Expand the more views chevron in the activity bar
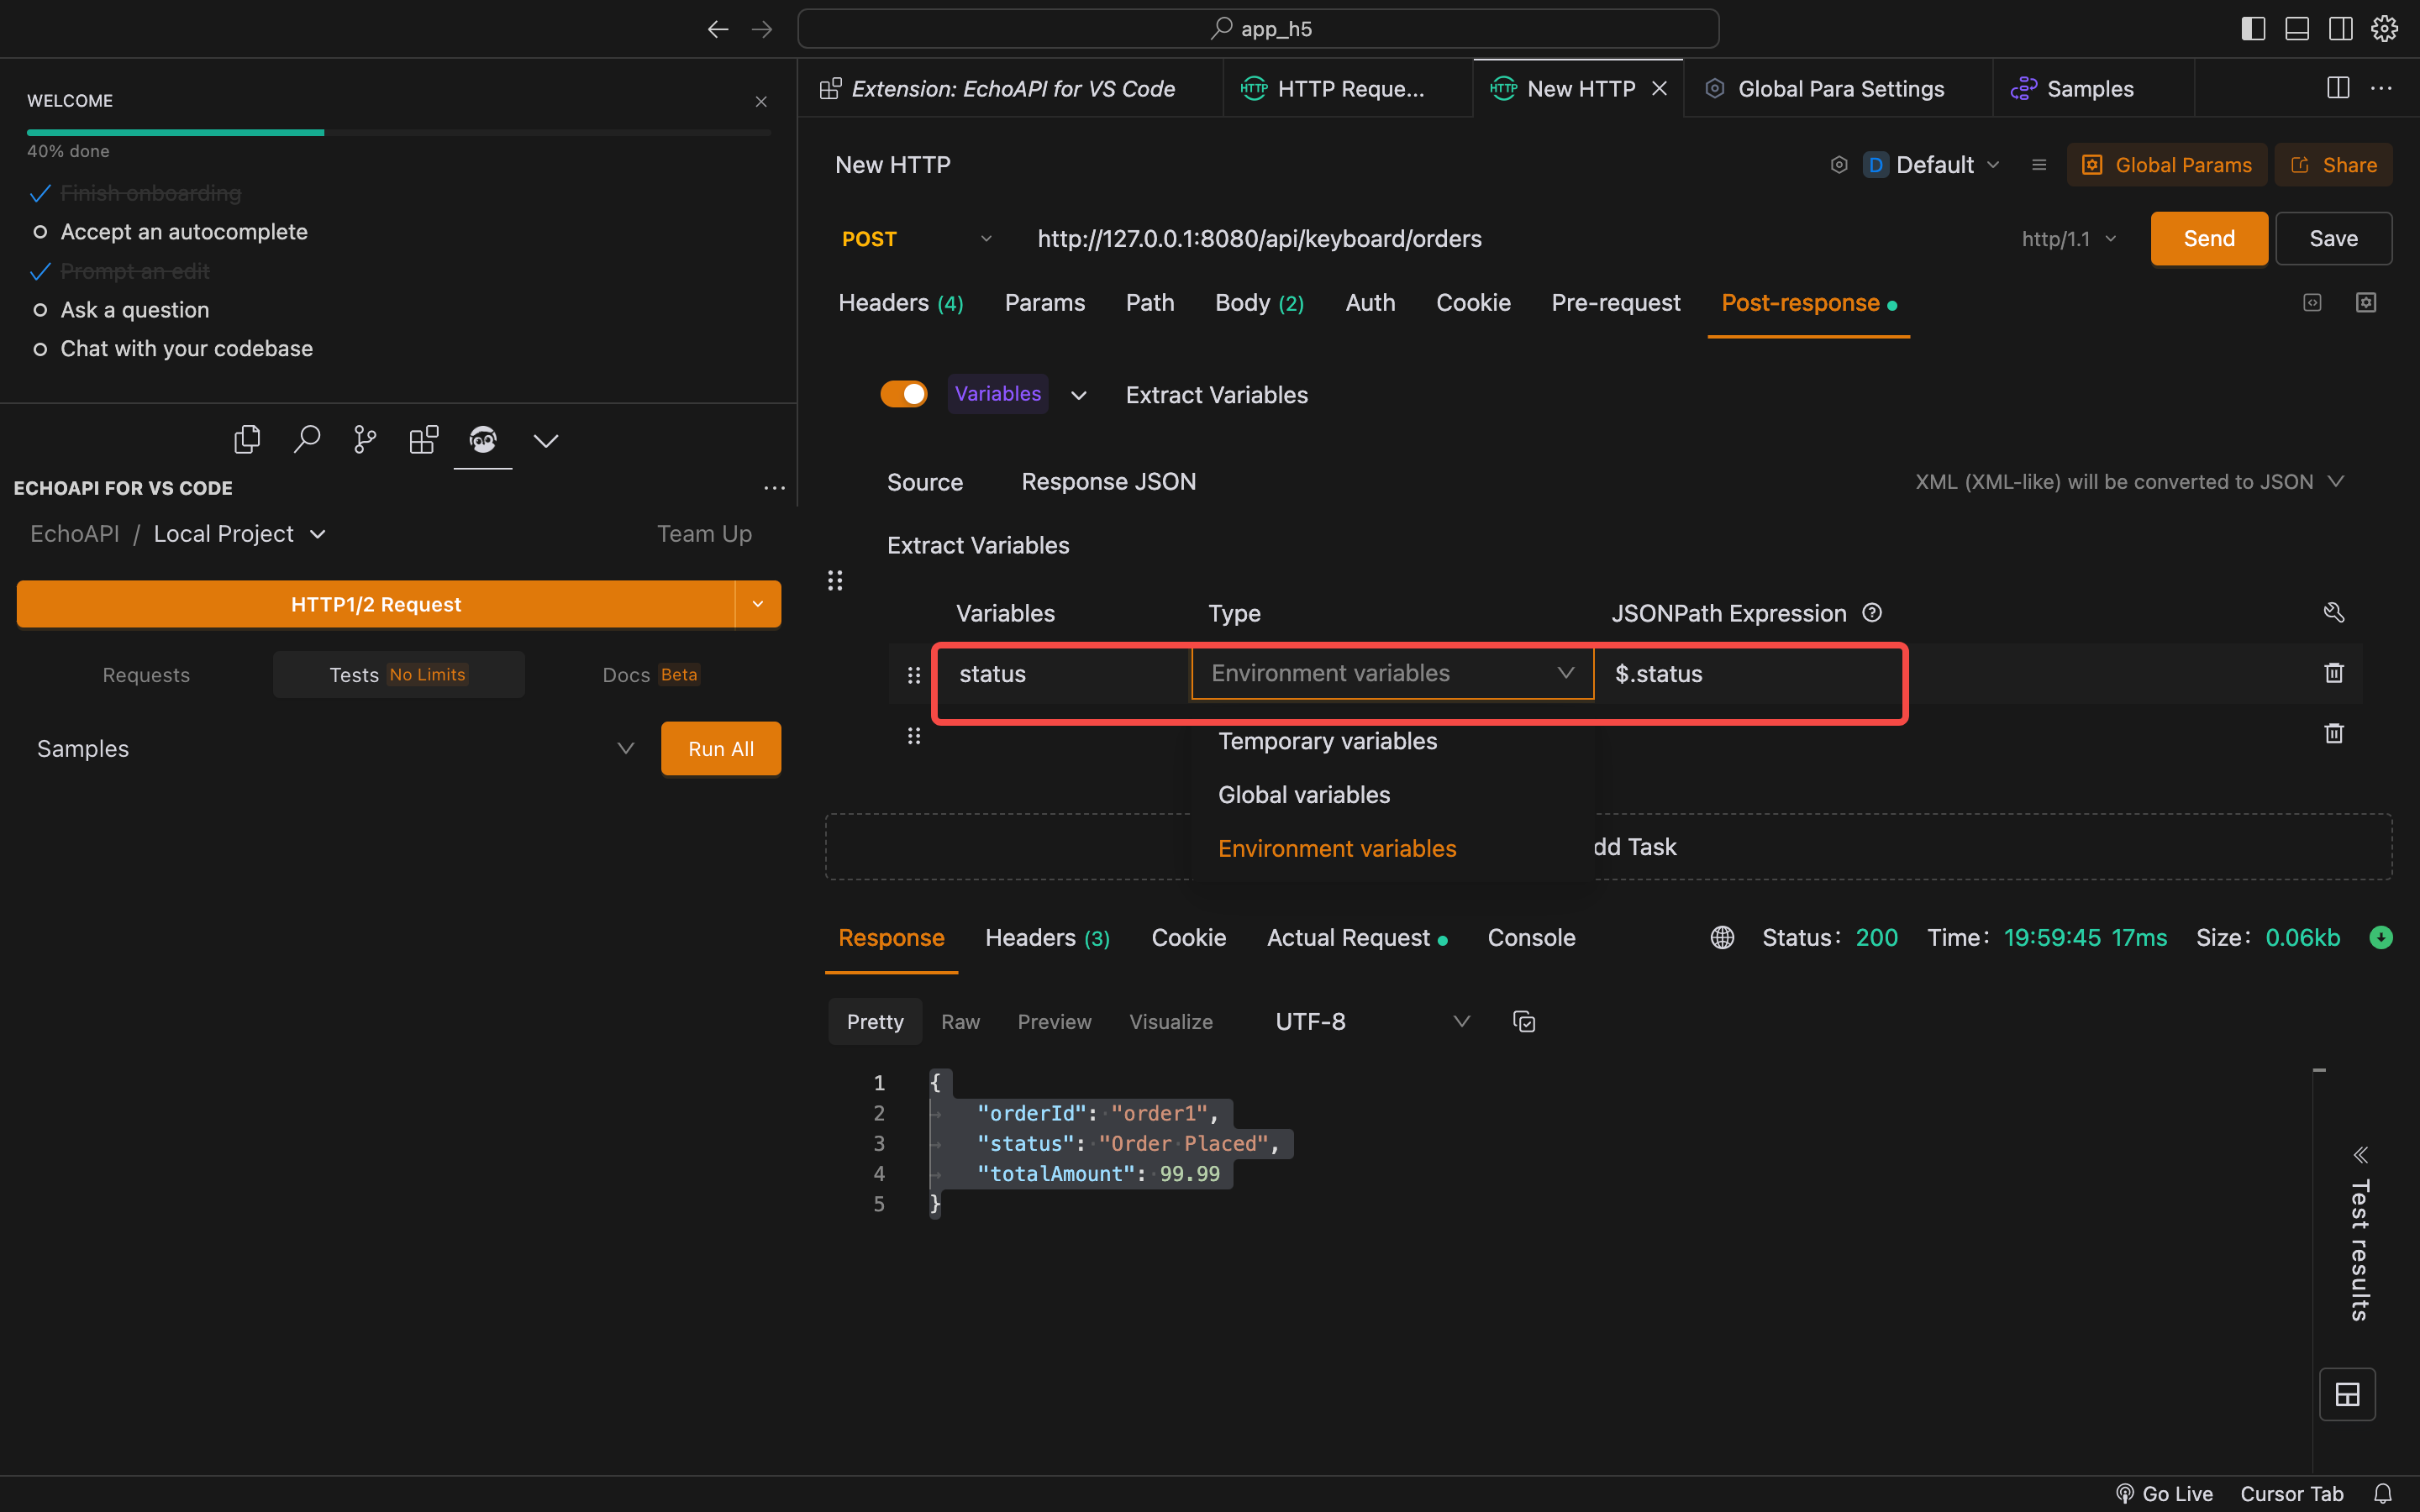The image size is (2420, 1512). pyautogui.click(x=546, y=440)
